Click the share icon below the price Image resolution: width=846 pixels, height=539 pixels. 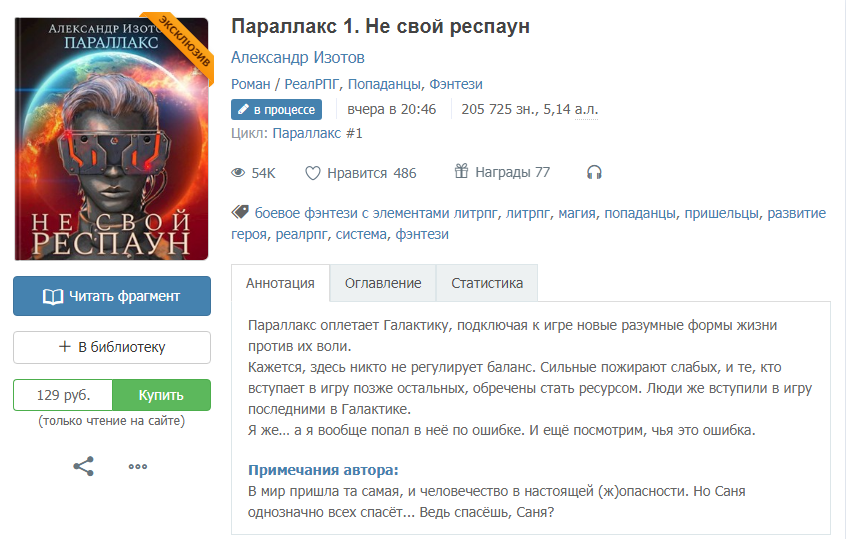[84, 466]
